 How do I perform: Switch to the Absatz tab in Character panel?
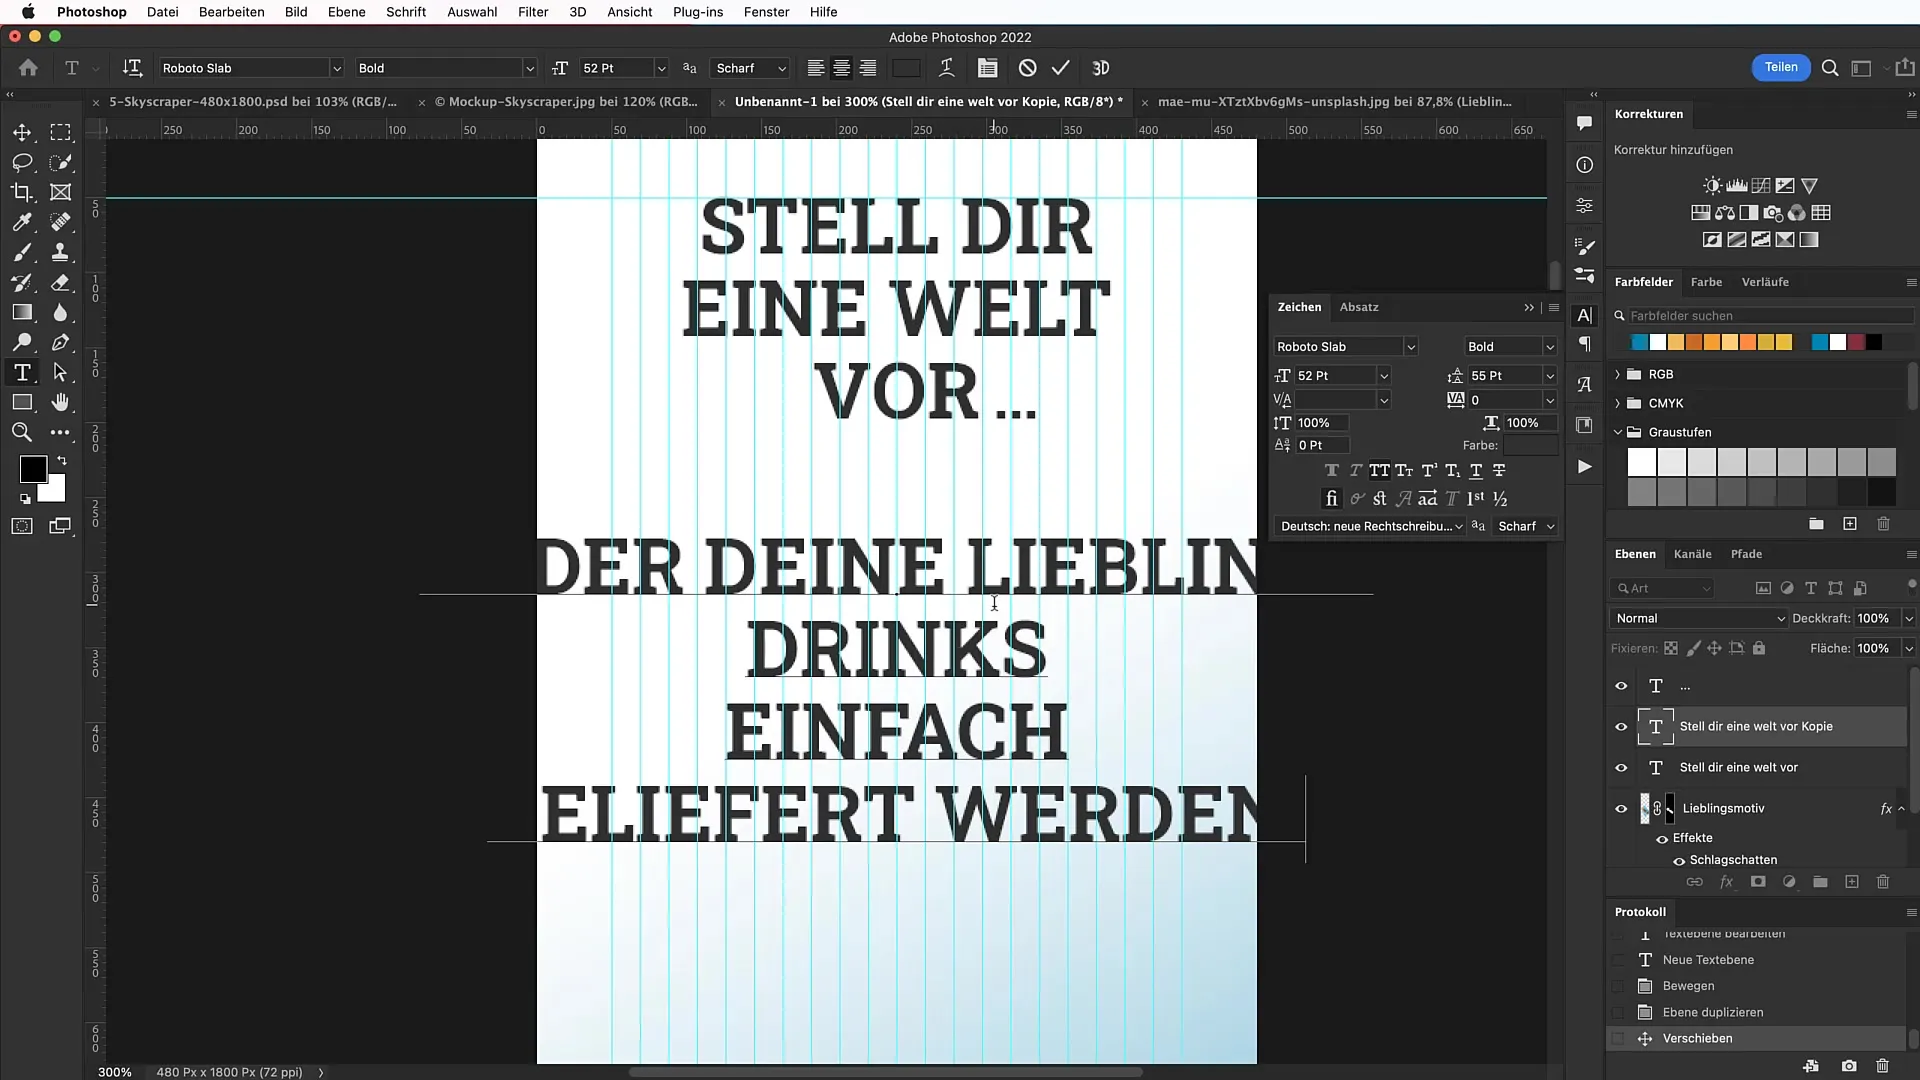pyautogui.click(x=1360, y=306)
